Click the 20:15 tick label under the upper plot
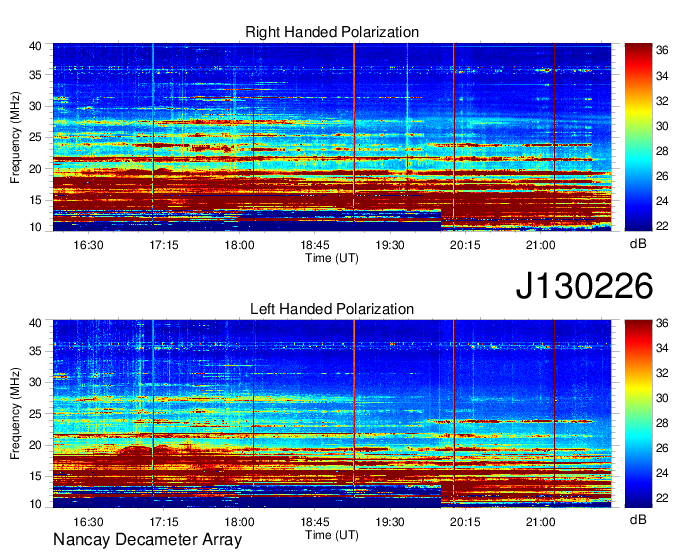The height and width of the screenshot is (552, 680). click(465, 245)
